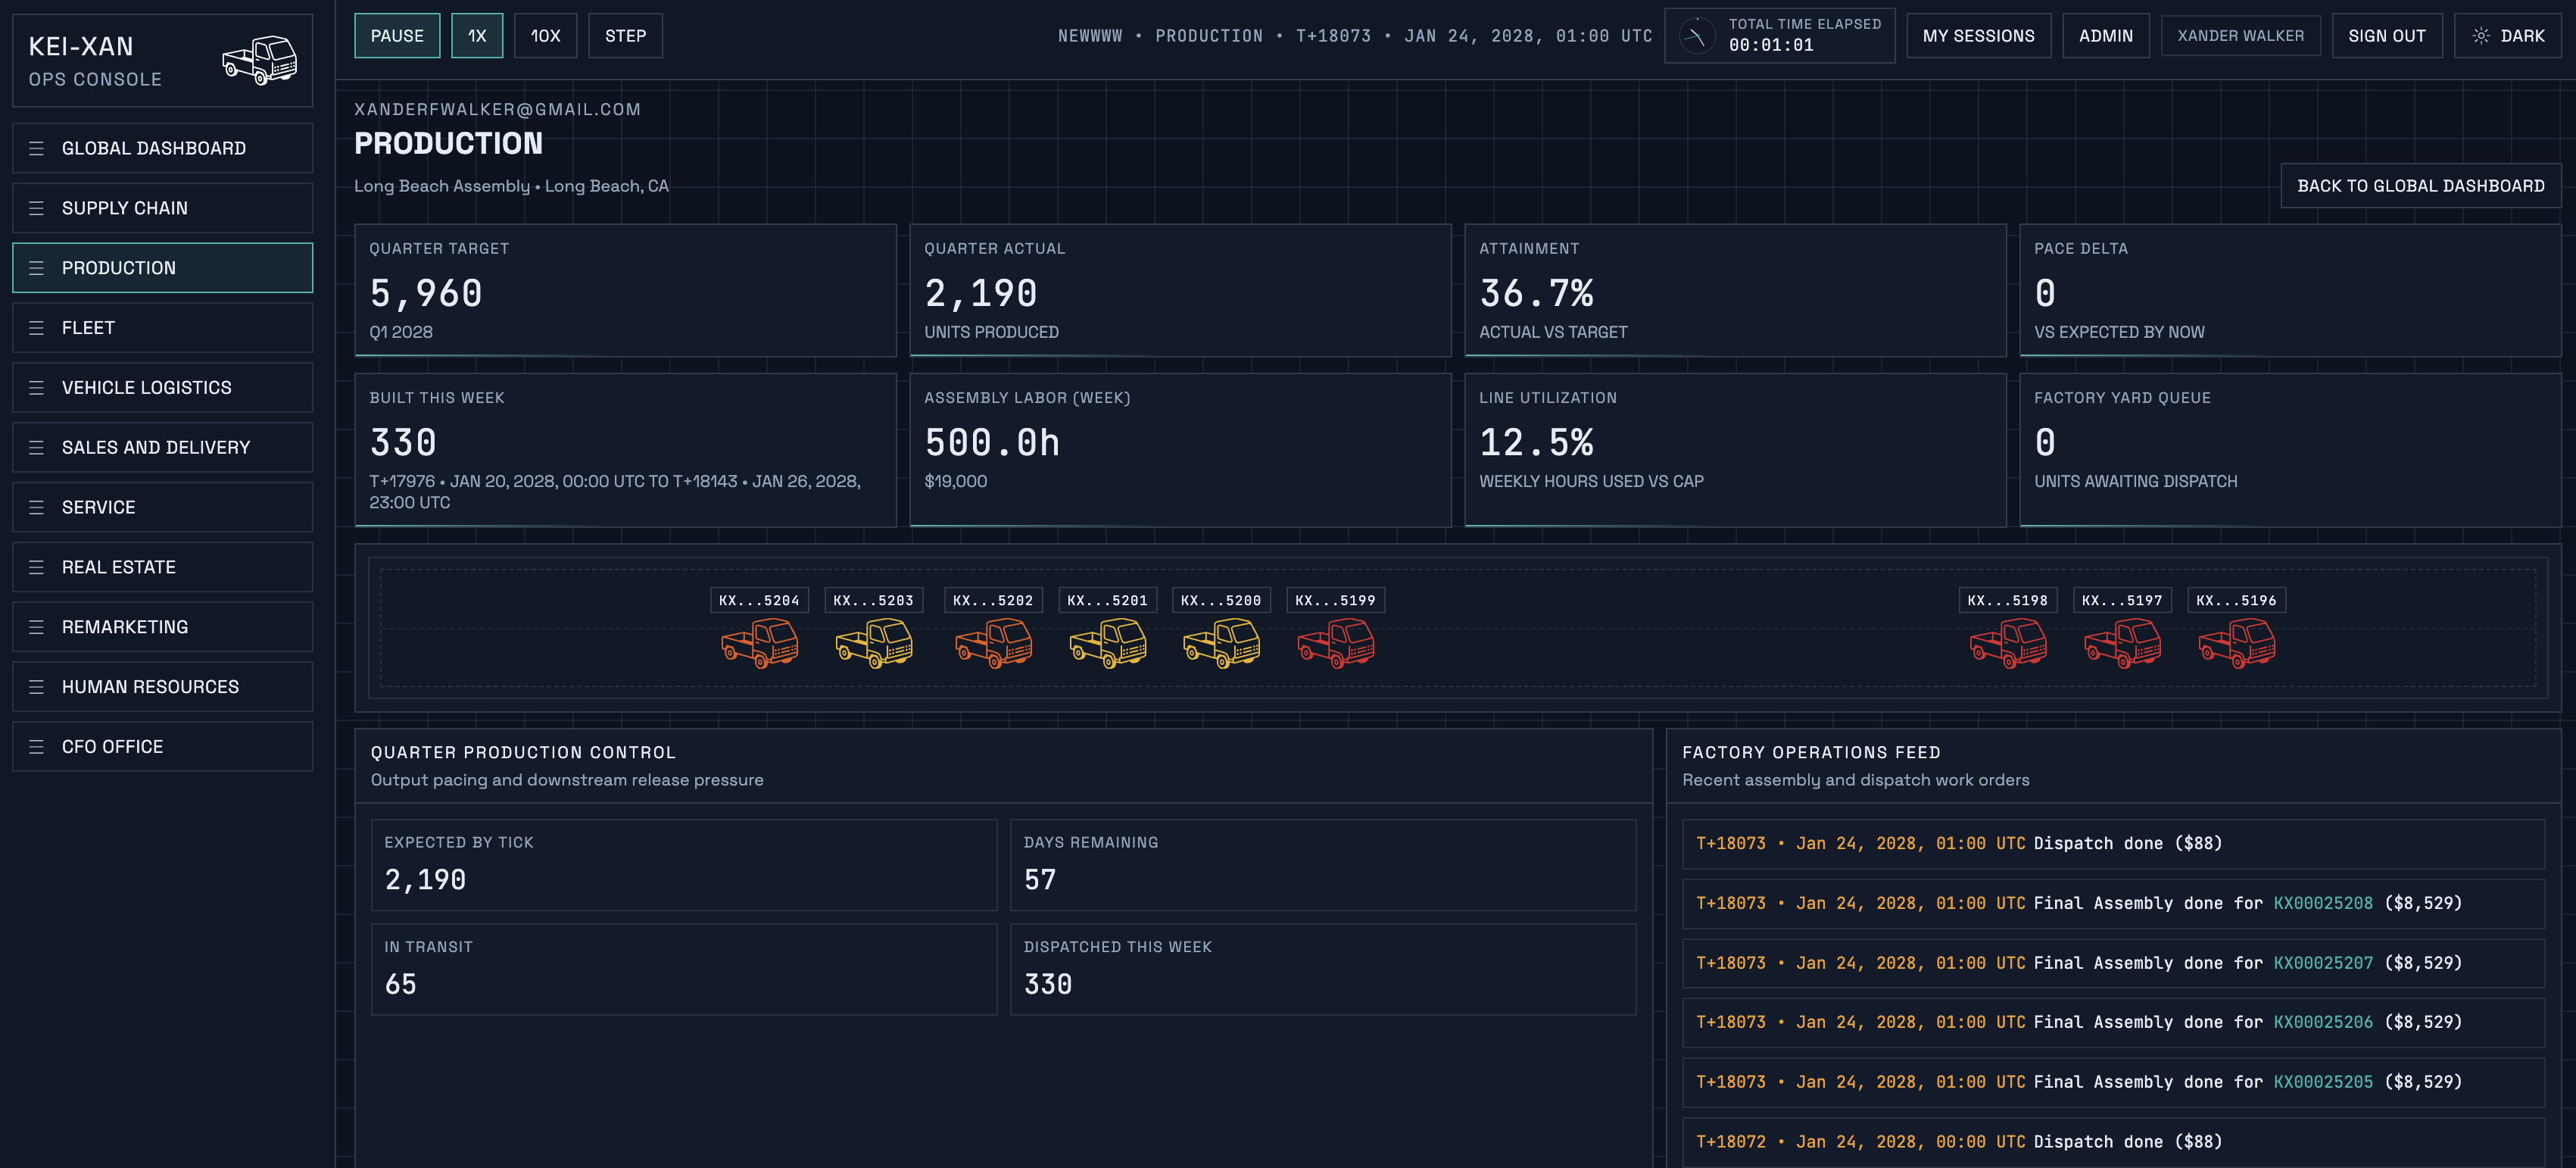Open the Supply Chain menu item
2576x1168 pixels.
coord(162,208)
